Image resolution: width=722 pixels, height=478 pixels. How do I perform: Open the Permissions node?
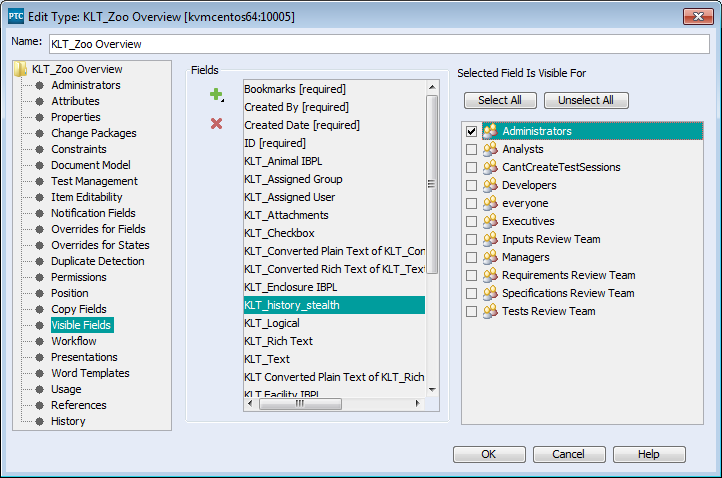click(79, 277)
